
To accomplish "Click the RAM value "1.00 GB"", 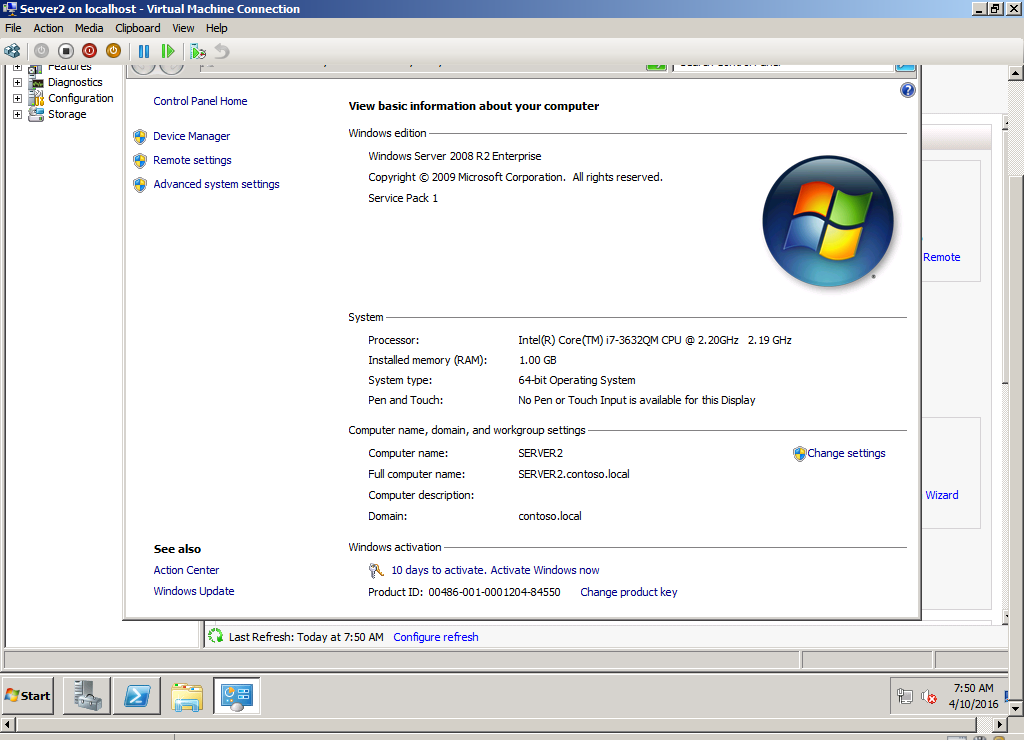I will (x=537, y=361).
